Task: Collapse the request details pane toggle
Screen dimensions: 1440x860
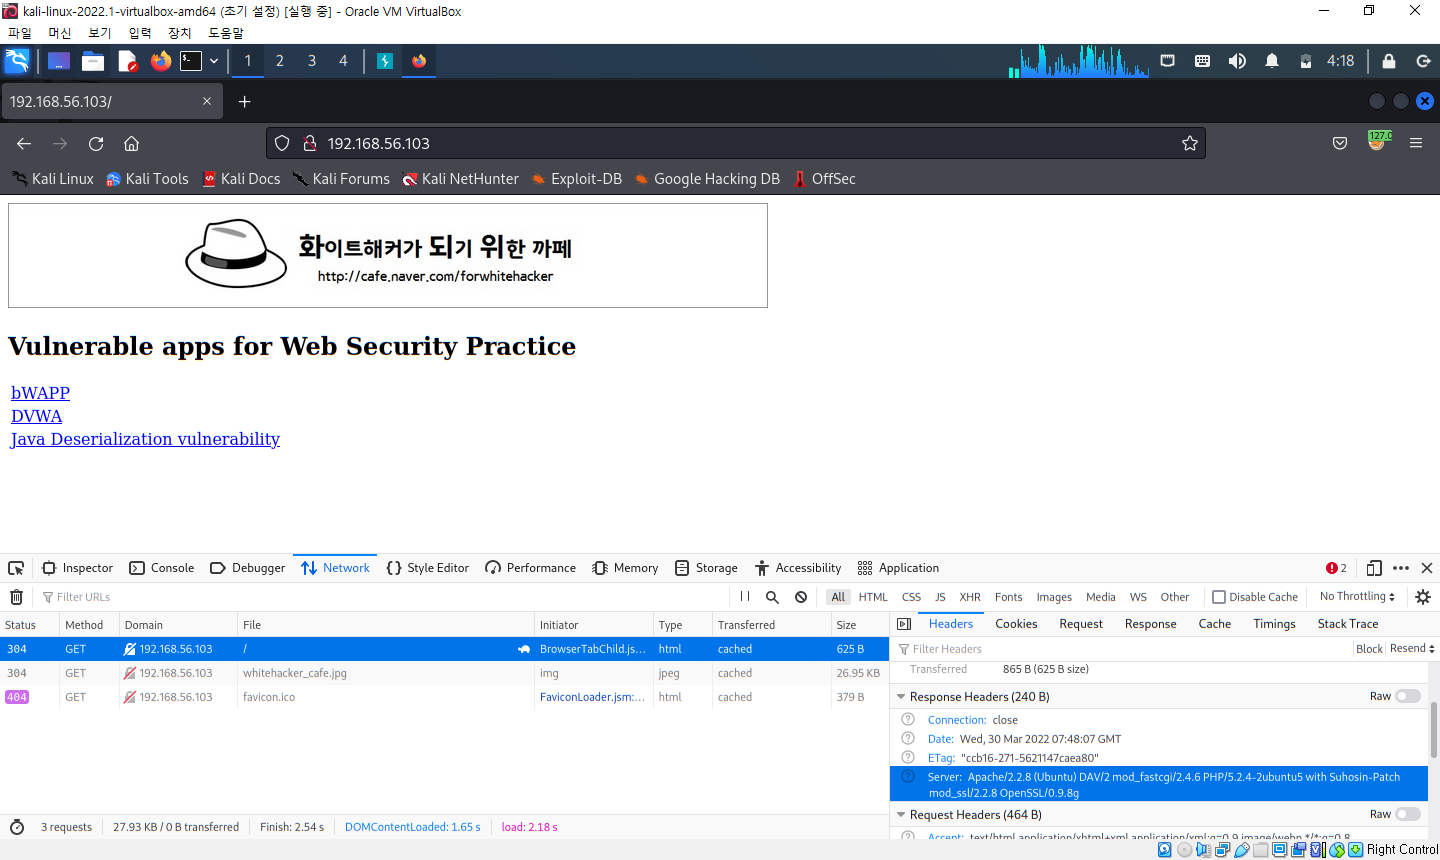Action: click(x=904, y=624)
